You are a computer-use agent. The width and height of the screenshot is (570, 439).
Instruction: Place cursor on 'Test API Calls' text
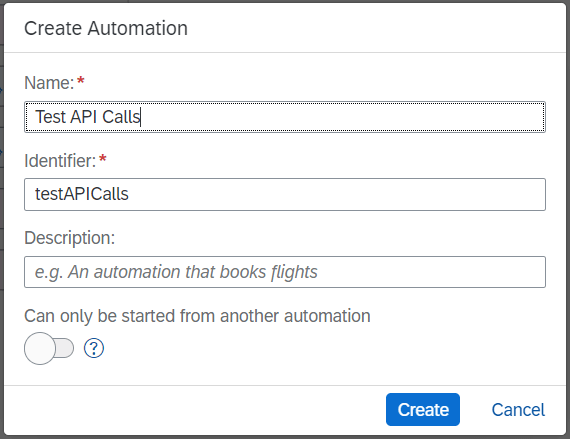[88, 117]
